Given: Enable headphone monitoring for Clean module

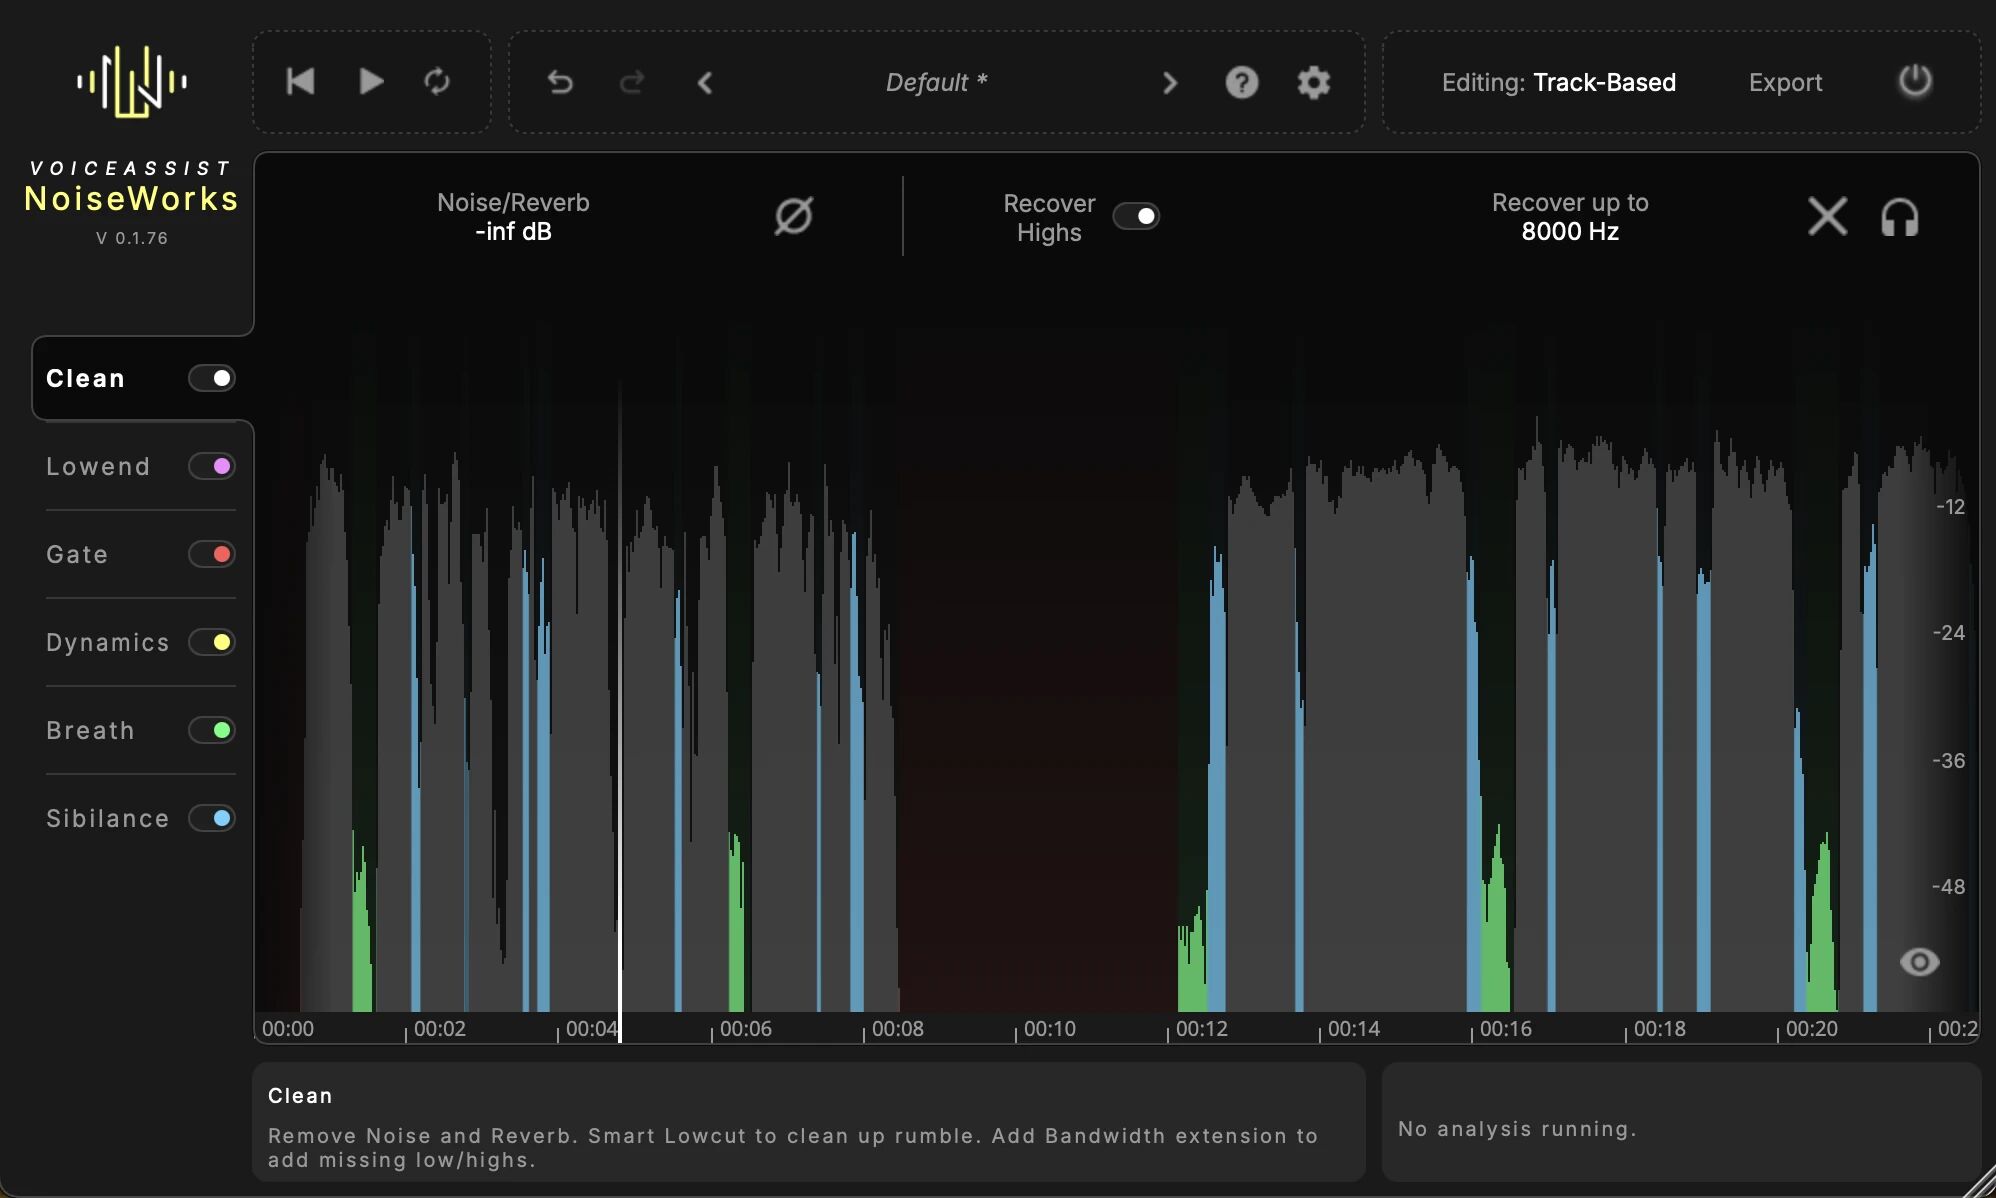Looking at the screenshot, I should [x=1901, y=216].
